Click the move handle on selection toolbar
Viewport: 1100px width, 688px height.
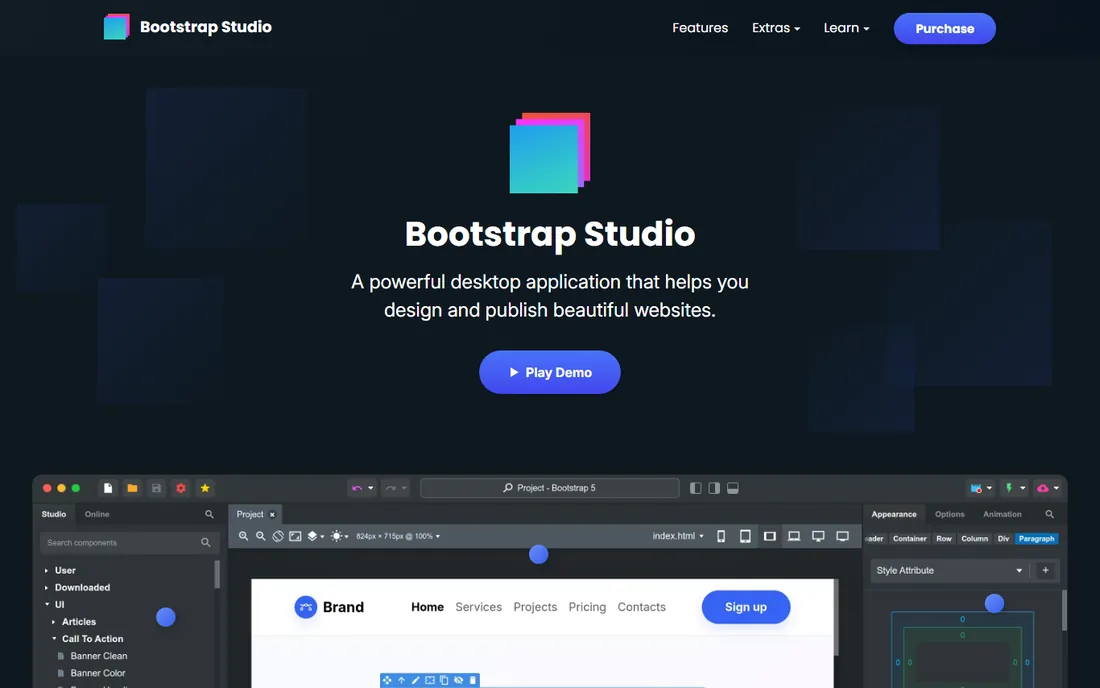coord(387,680)
